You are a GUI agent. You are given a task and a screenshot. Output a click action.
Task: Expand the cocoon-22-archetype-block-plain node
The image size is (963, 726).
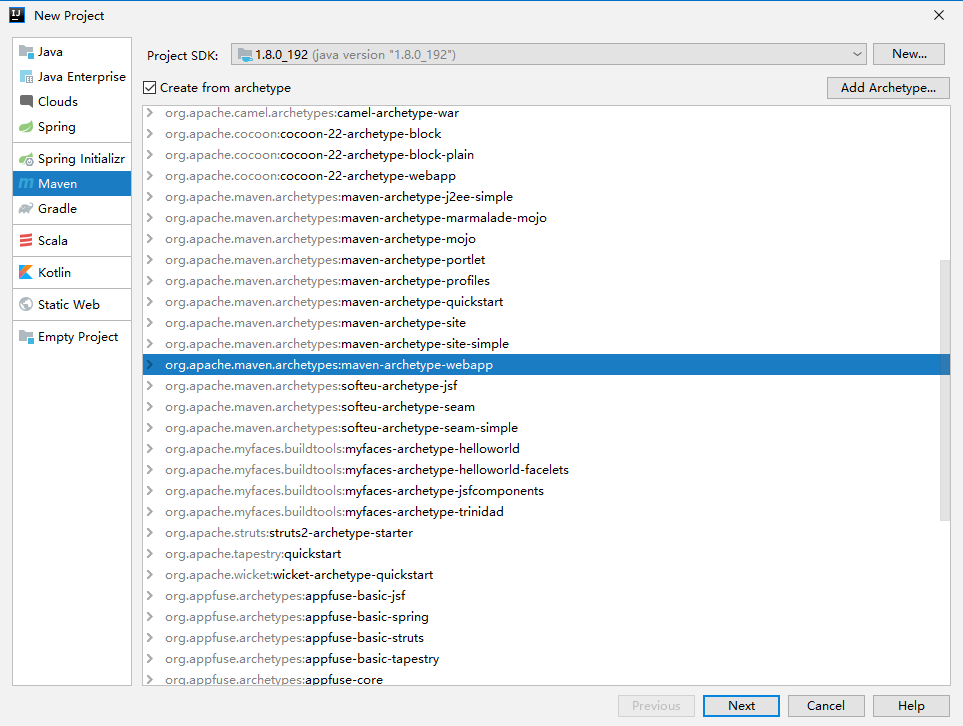coord(149,155)
